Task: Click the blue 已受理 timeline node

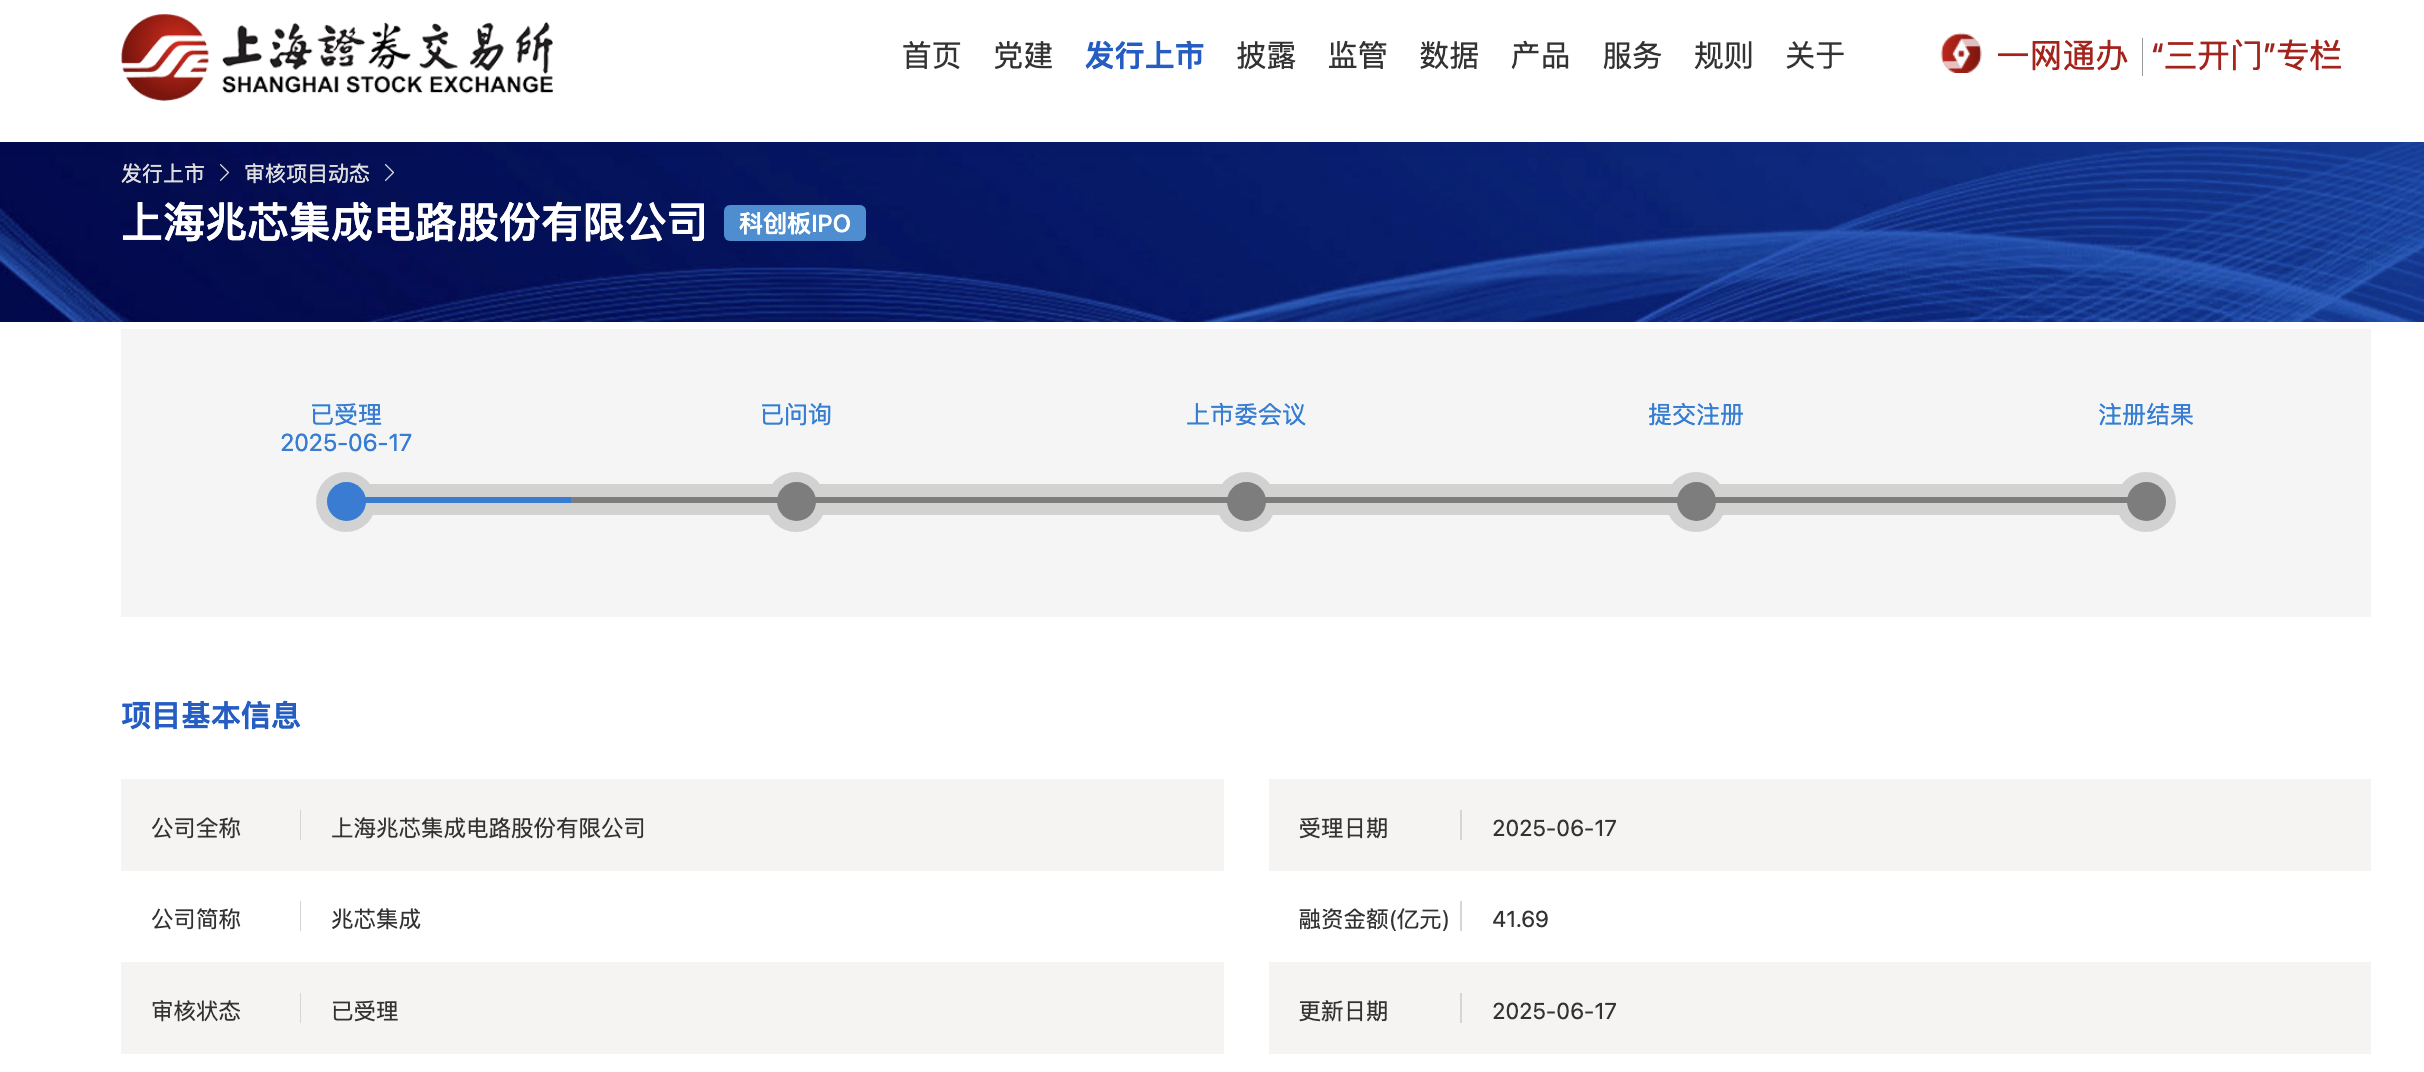Action: point(346,501)
